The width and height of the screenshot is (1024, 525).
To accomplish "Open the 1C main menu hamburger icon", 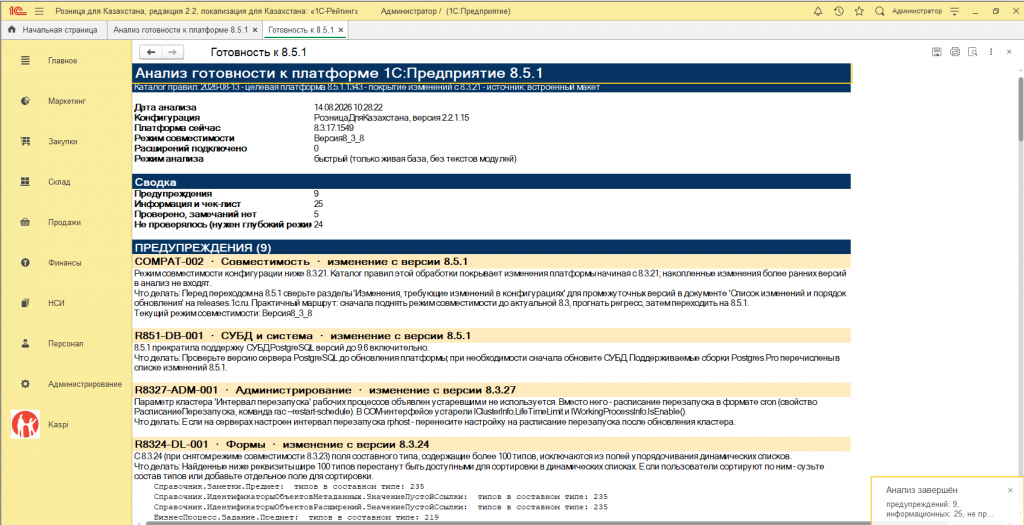I will [x=39, y=11].
